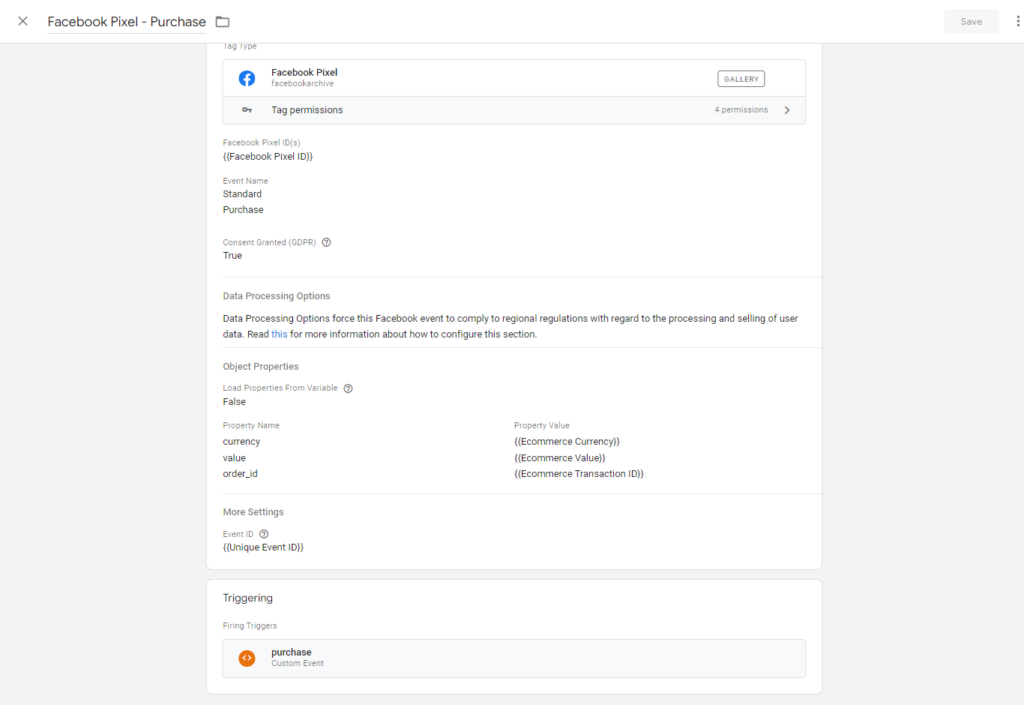Open the three-dot more actions menu
The width and height of the screenshot is (1024, 705).
pyautogui.click(x=1017, y=21)
